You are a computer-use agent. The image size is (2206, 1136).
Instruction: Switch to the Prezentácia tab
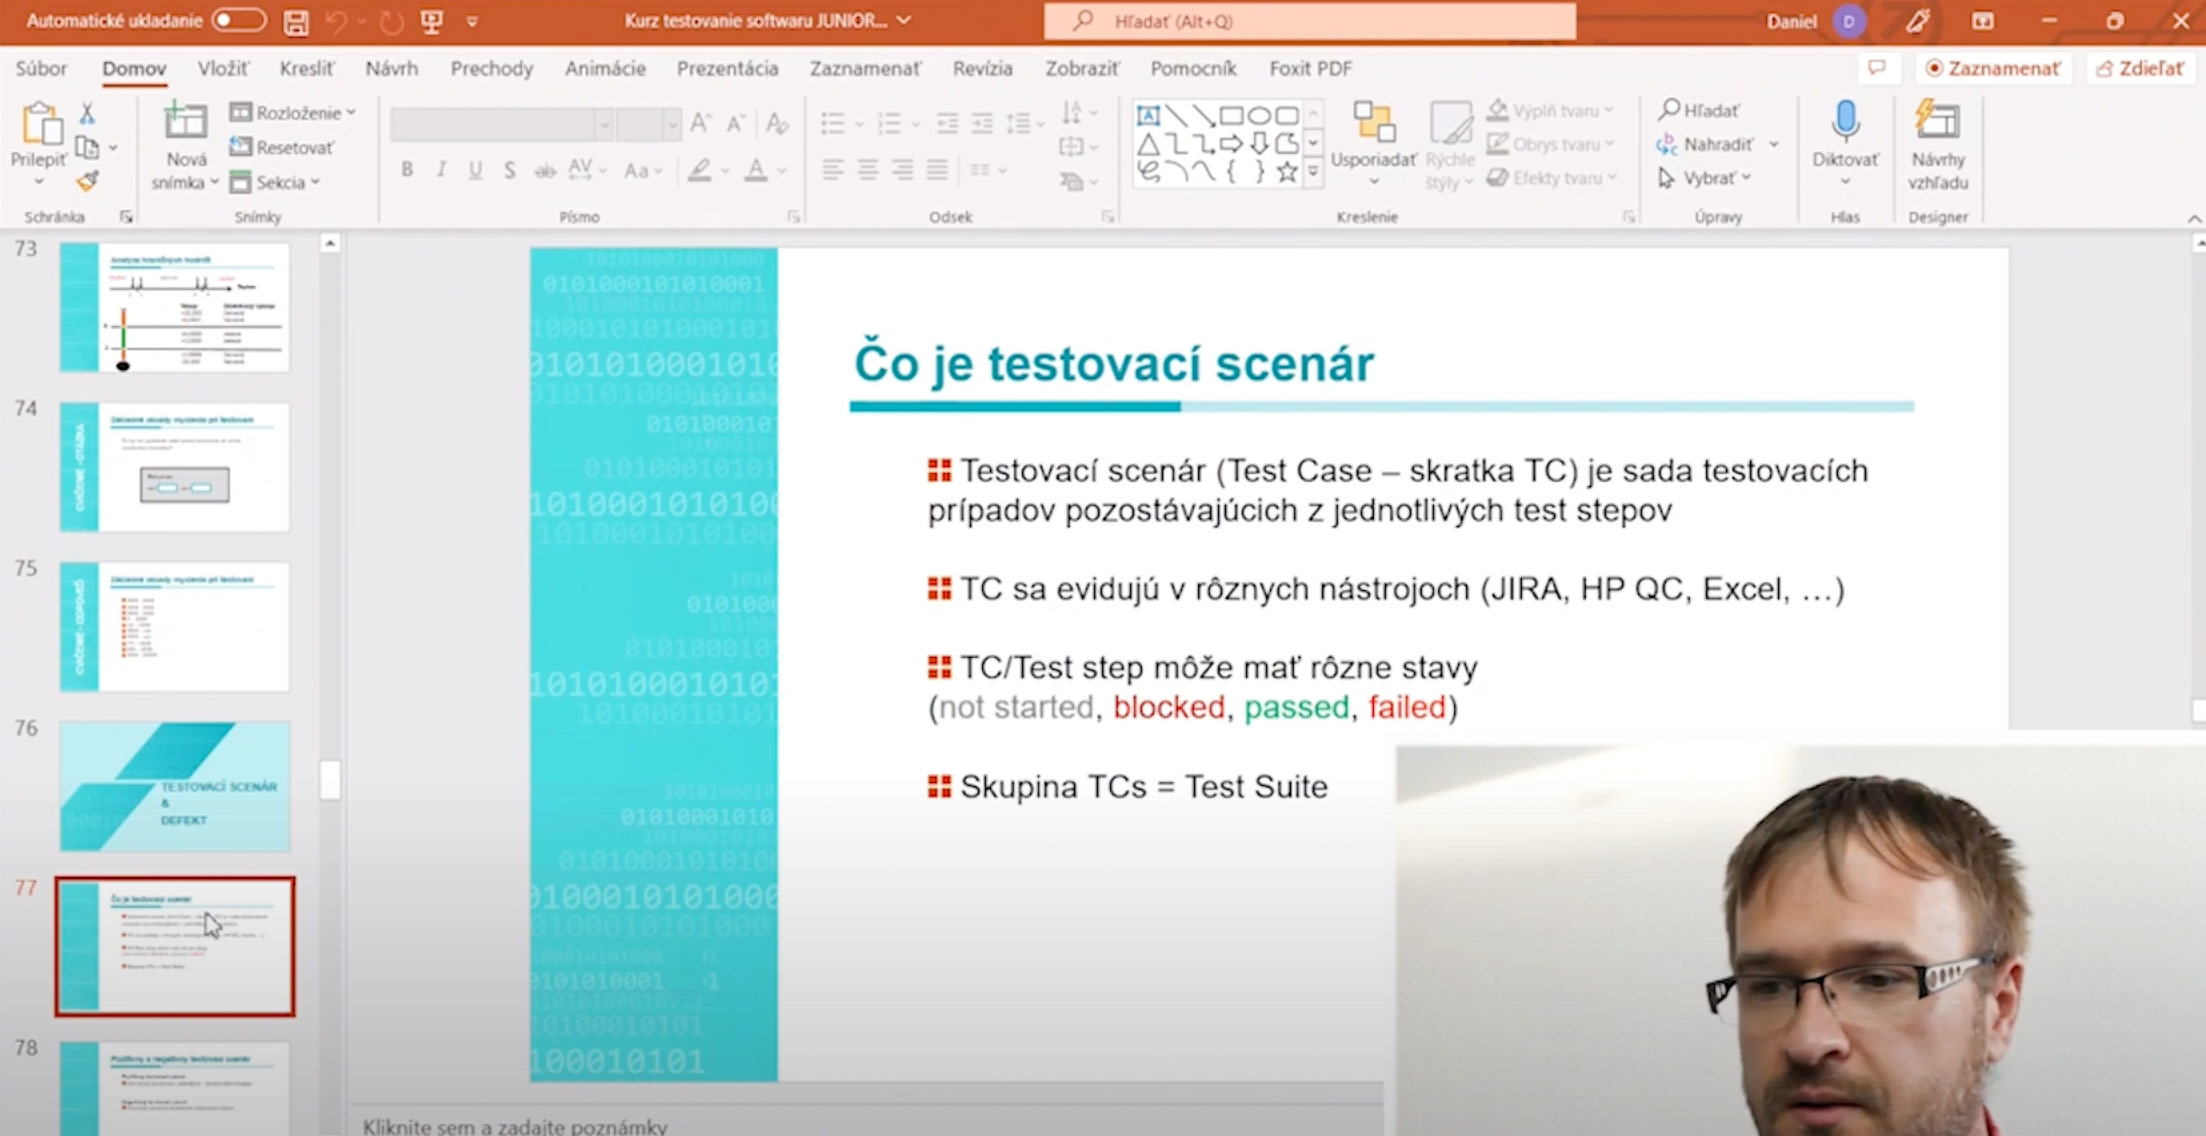[x=727, y=68]
